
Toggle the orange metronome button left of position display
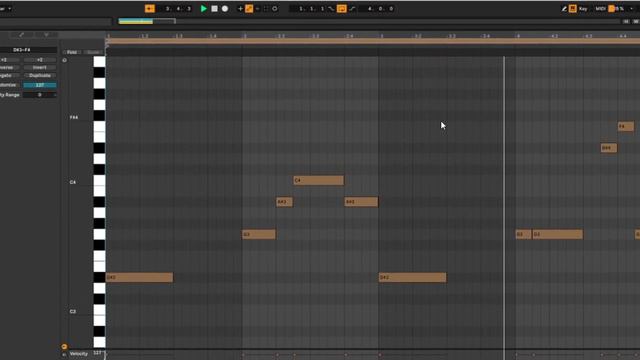150,9
